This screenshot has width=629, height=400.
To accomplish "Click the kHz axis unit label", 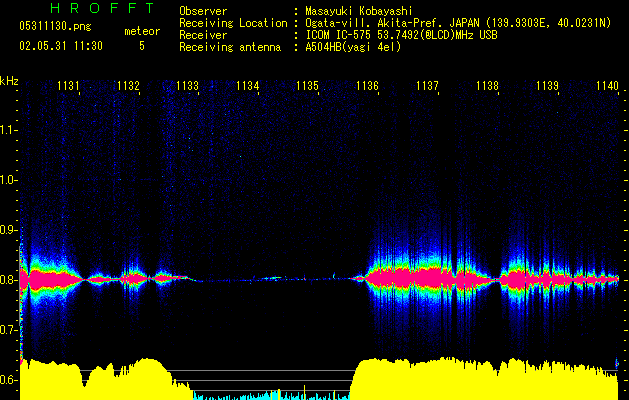I will (x=9, y=81).
